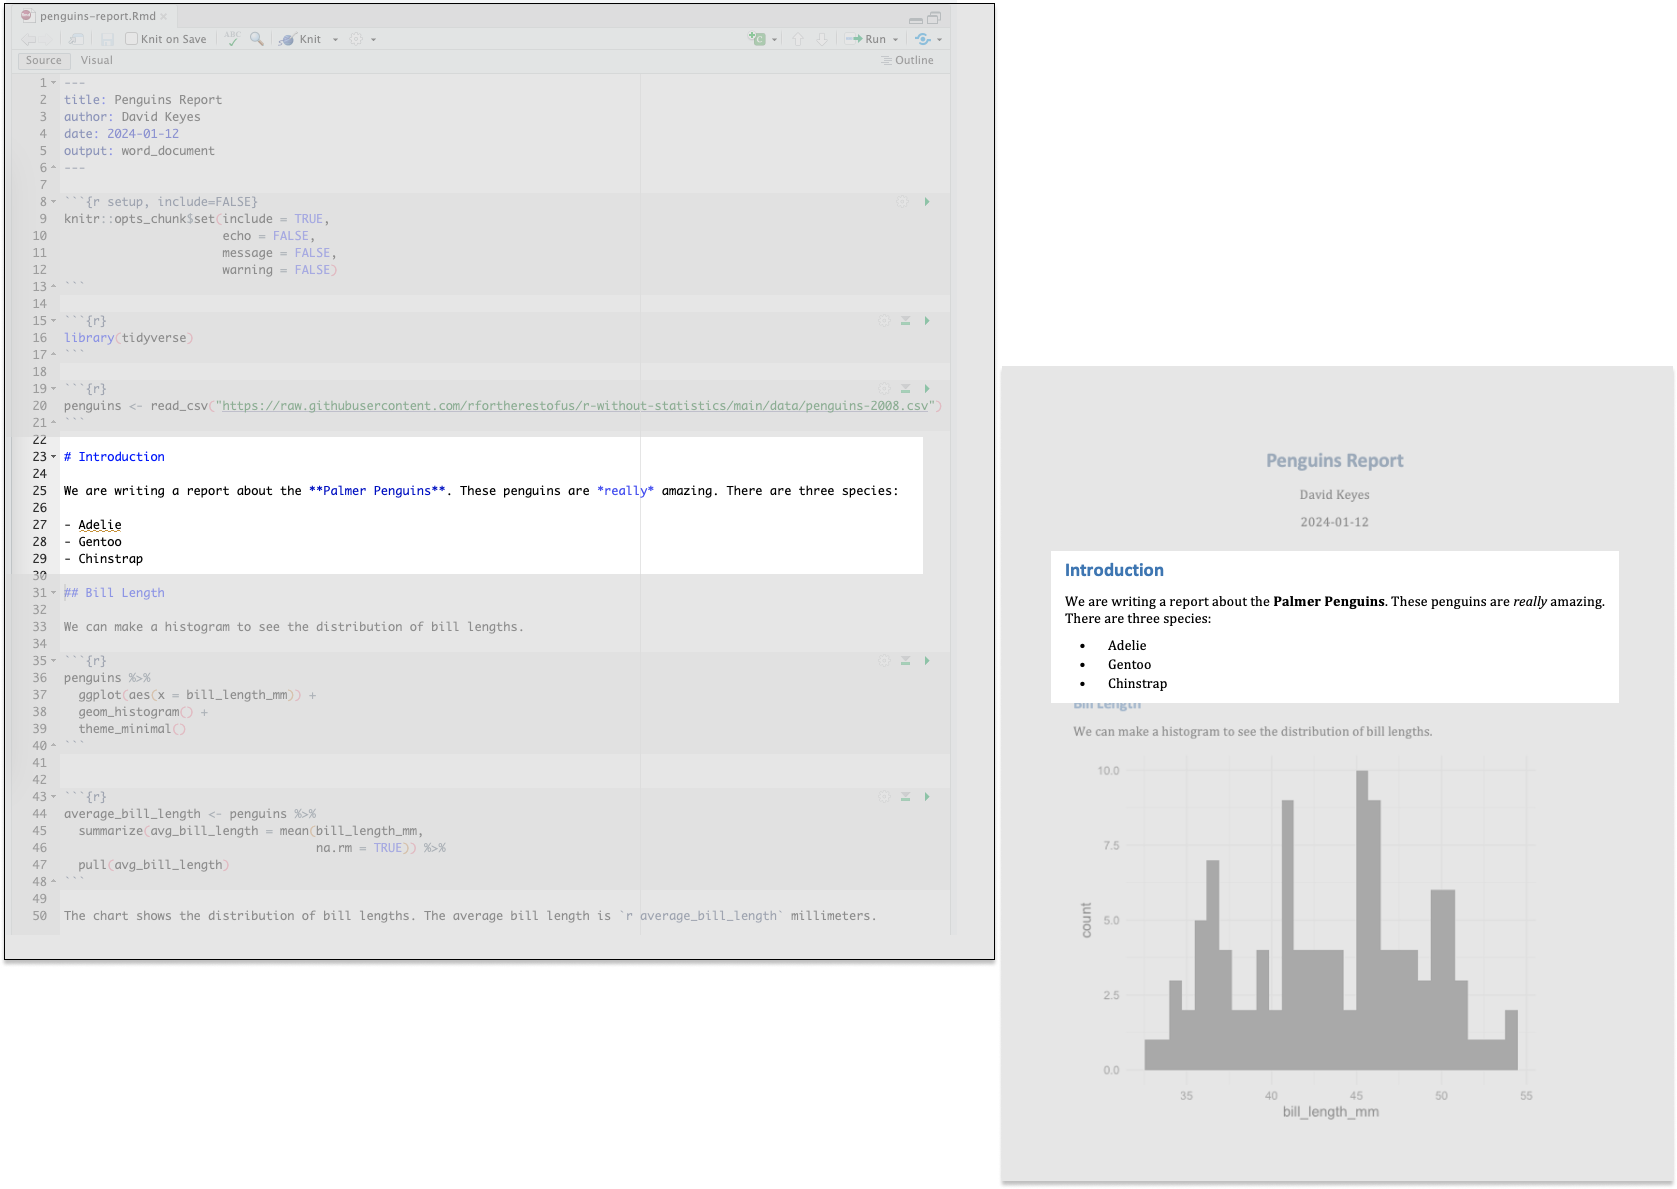Open find and replace magnifier
1677x1189 pixels.
click(257, 39)
